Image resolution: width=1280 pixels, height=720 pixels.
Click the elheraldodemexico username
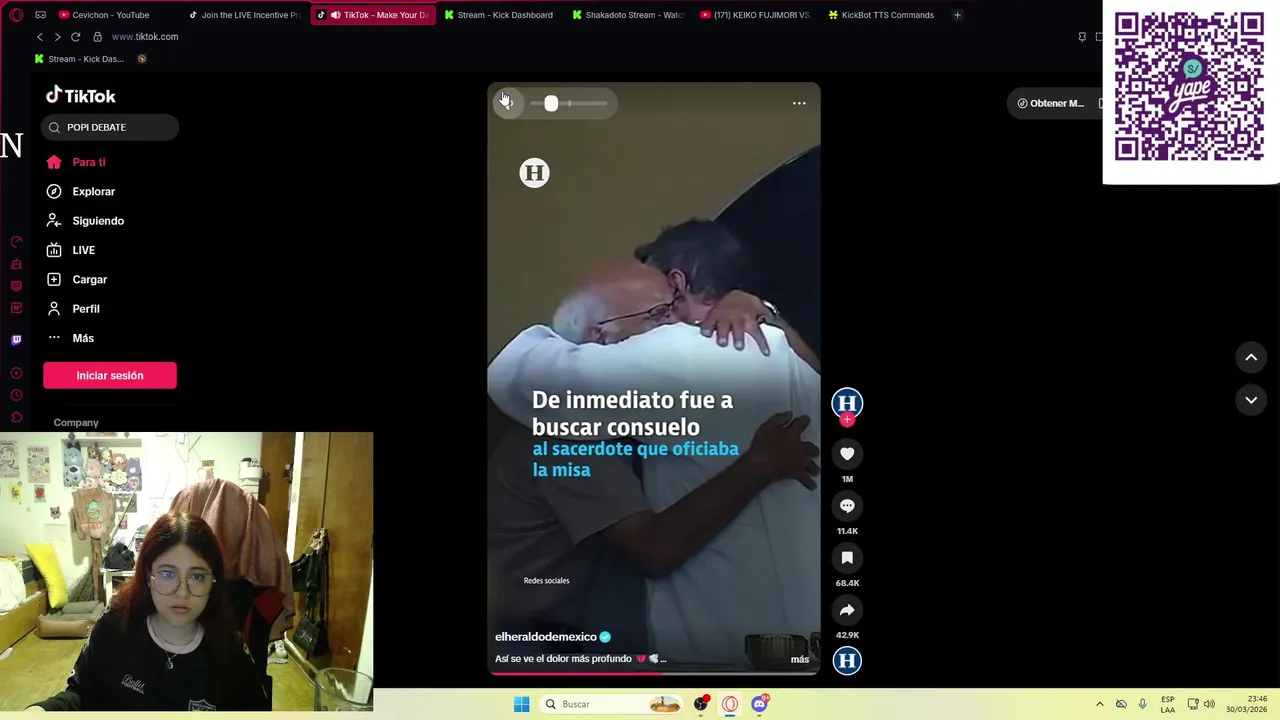tap(546, 637)
